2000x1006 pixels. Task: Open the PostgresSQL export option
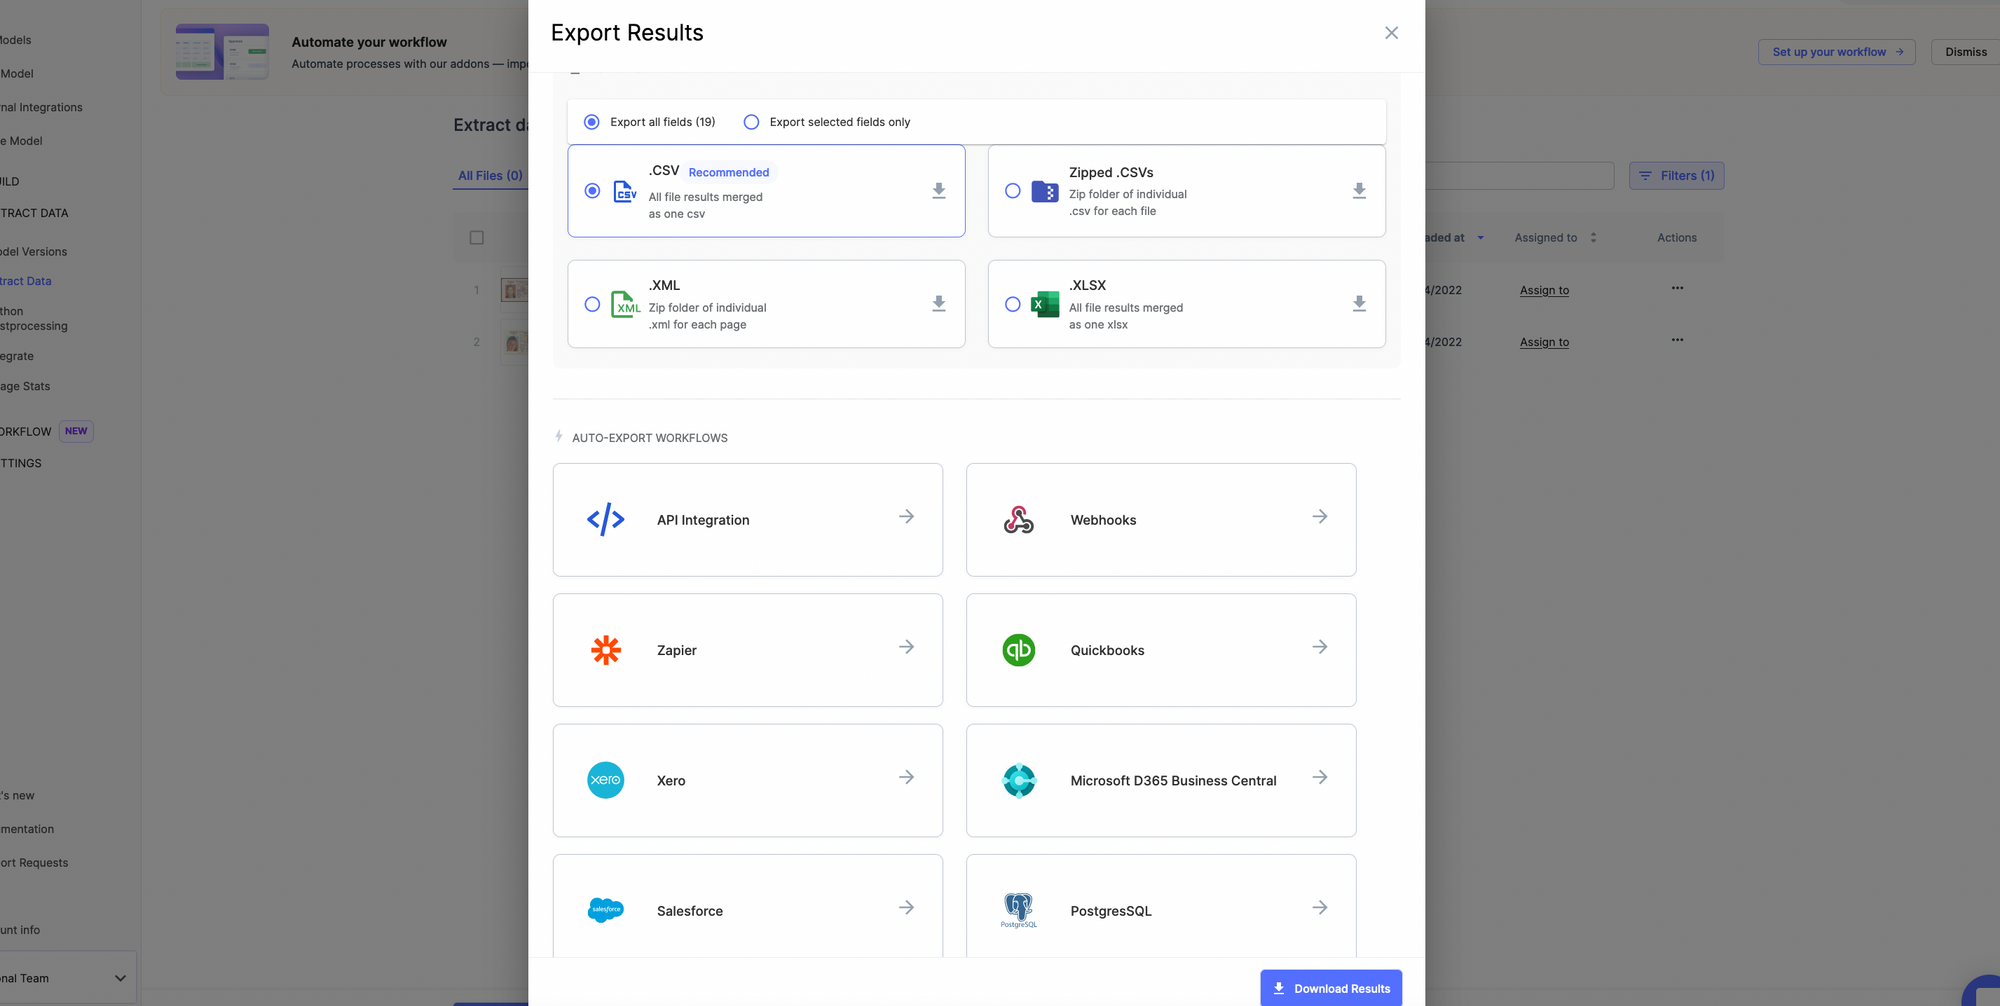coord(1160,910)
